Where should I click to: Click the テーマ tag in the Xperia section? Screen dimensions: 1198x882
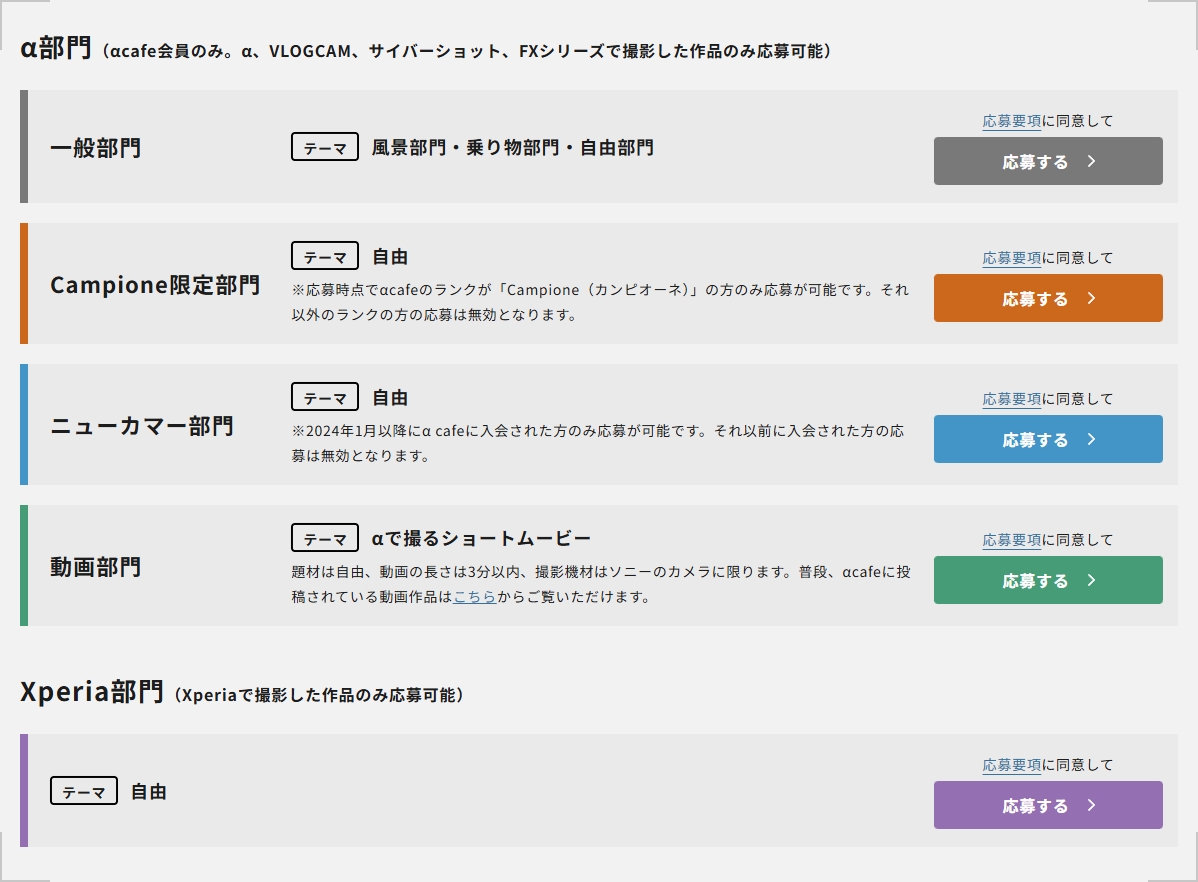(84, 792)
